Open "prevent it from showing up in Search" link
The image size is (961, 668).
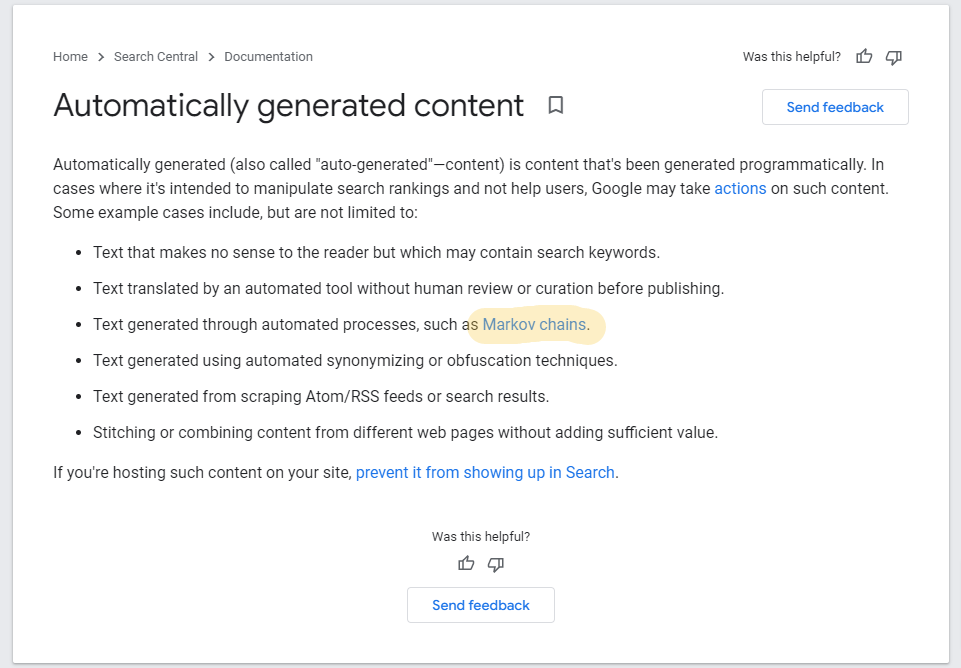pyautogui.click(x=485, y=472)
